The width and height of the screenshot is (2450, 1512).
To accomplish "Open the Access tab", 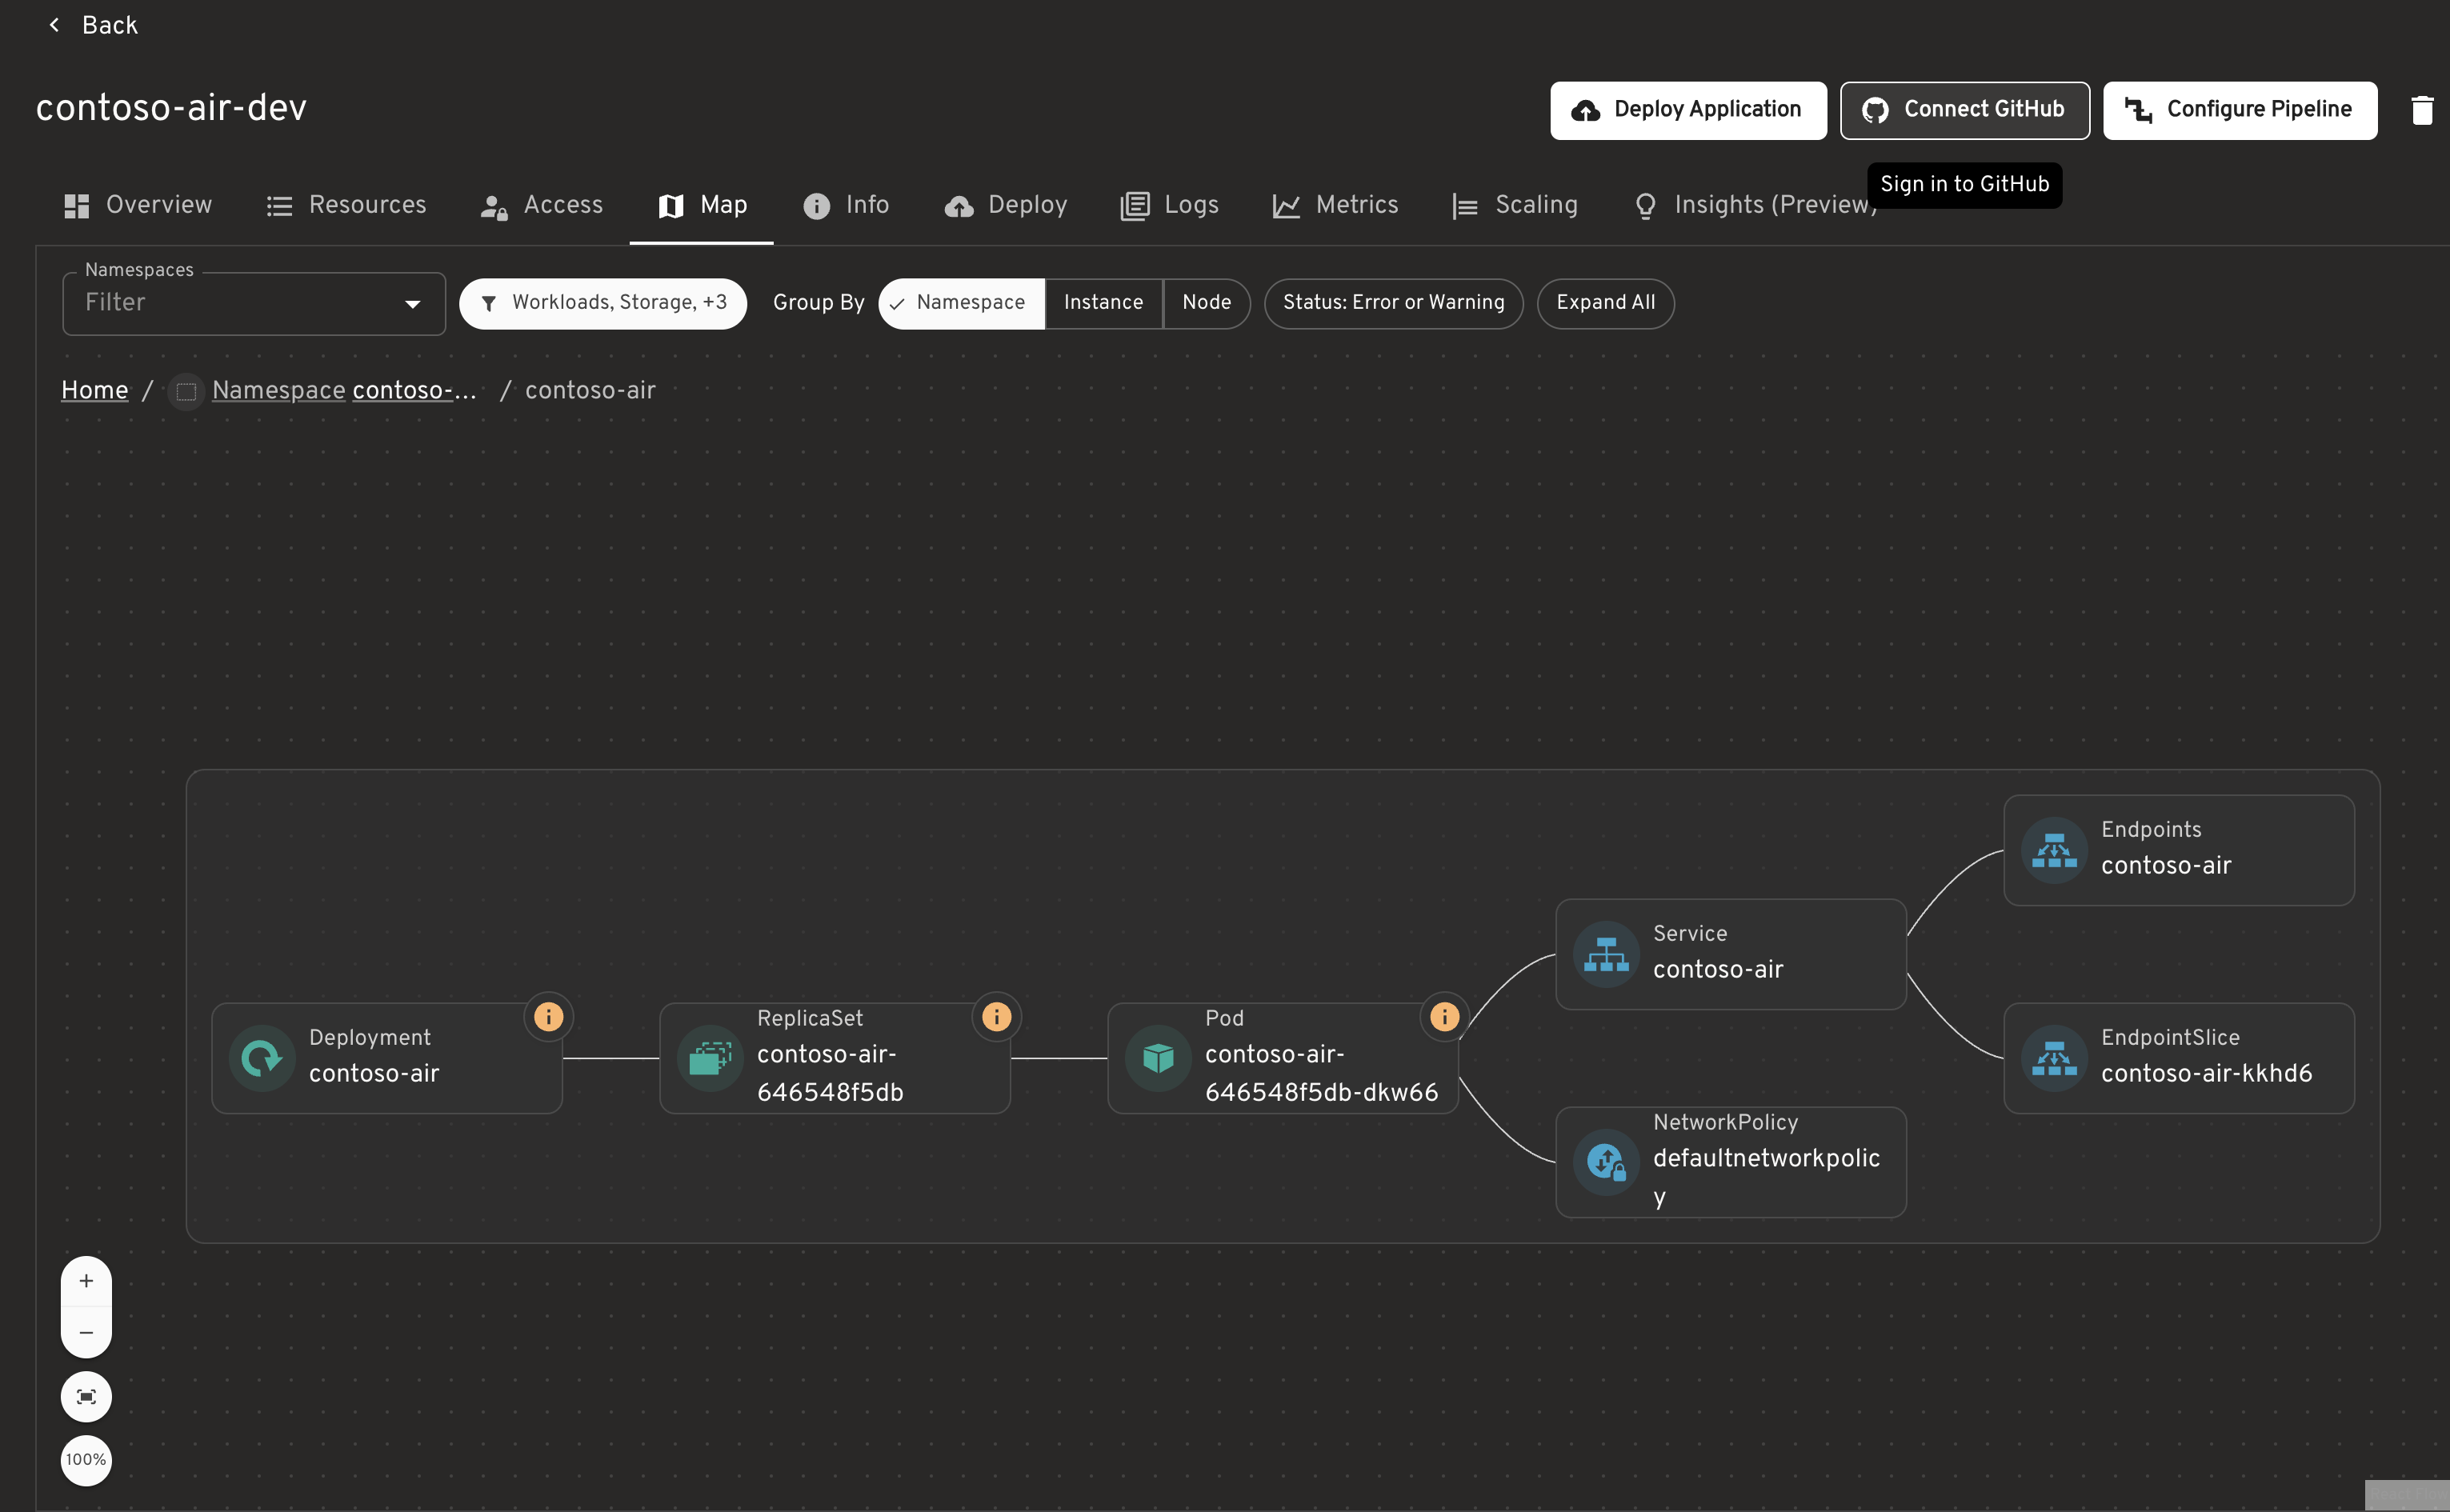I will 542,205.
